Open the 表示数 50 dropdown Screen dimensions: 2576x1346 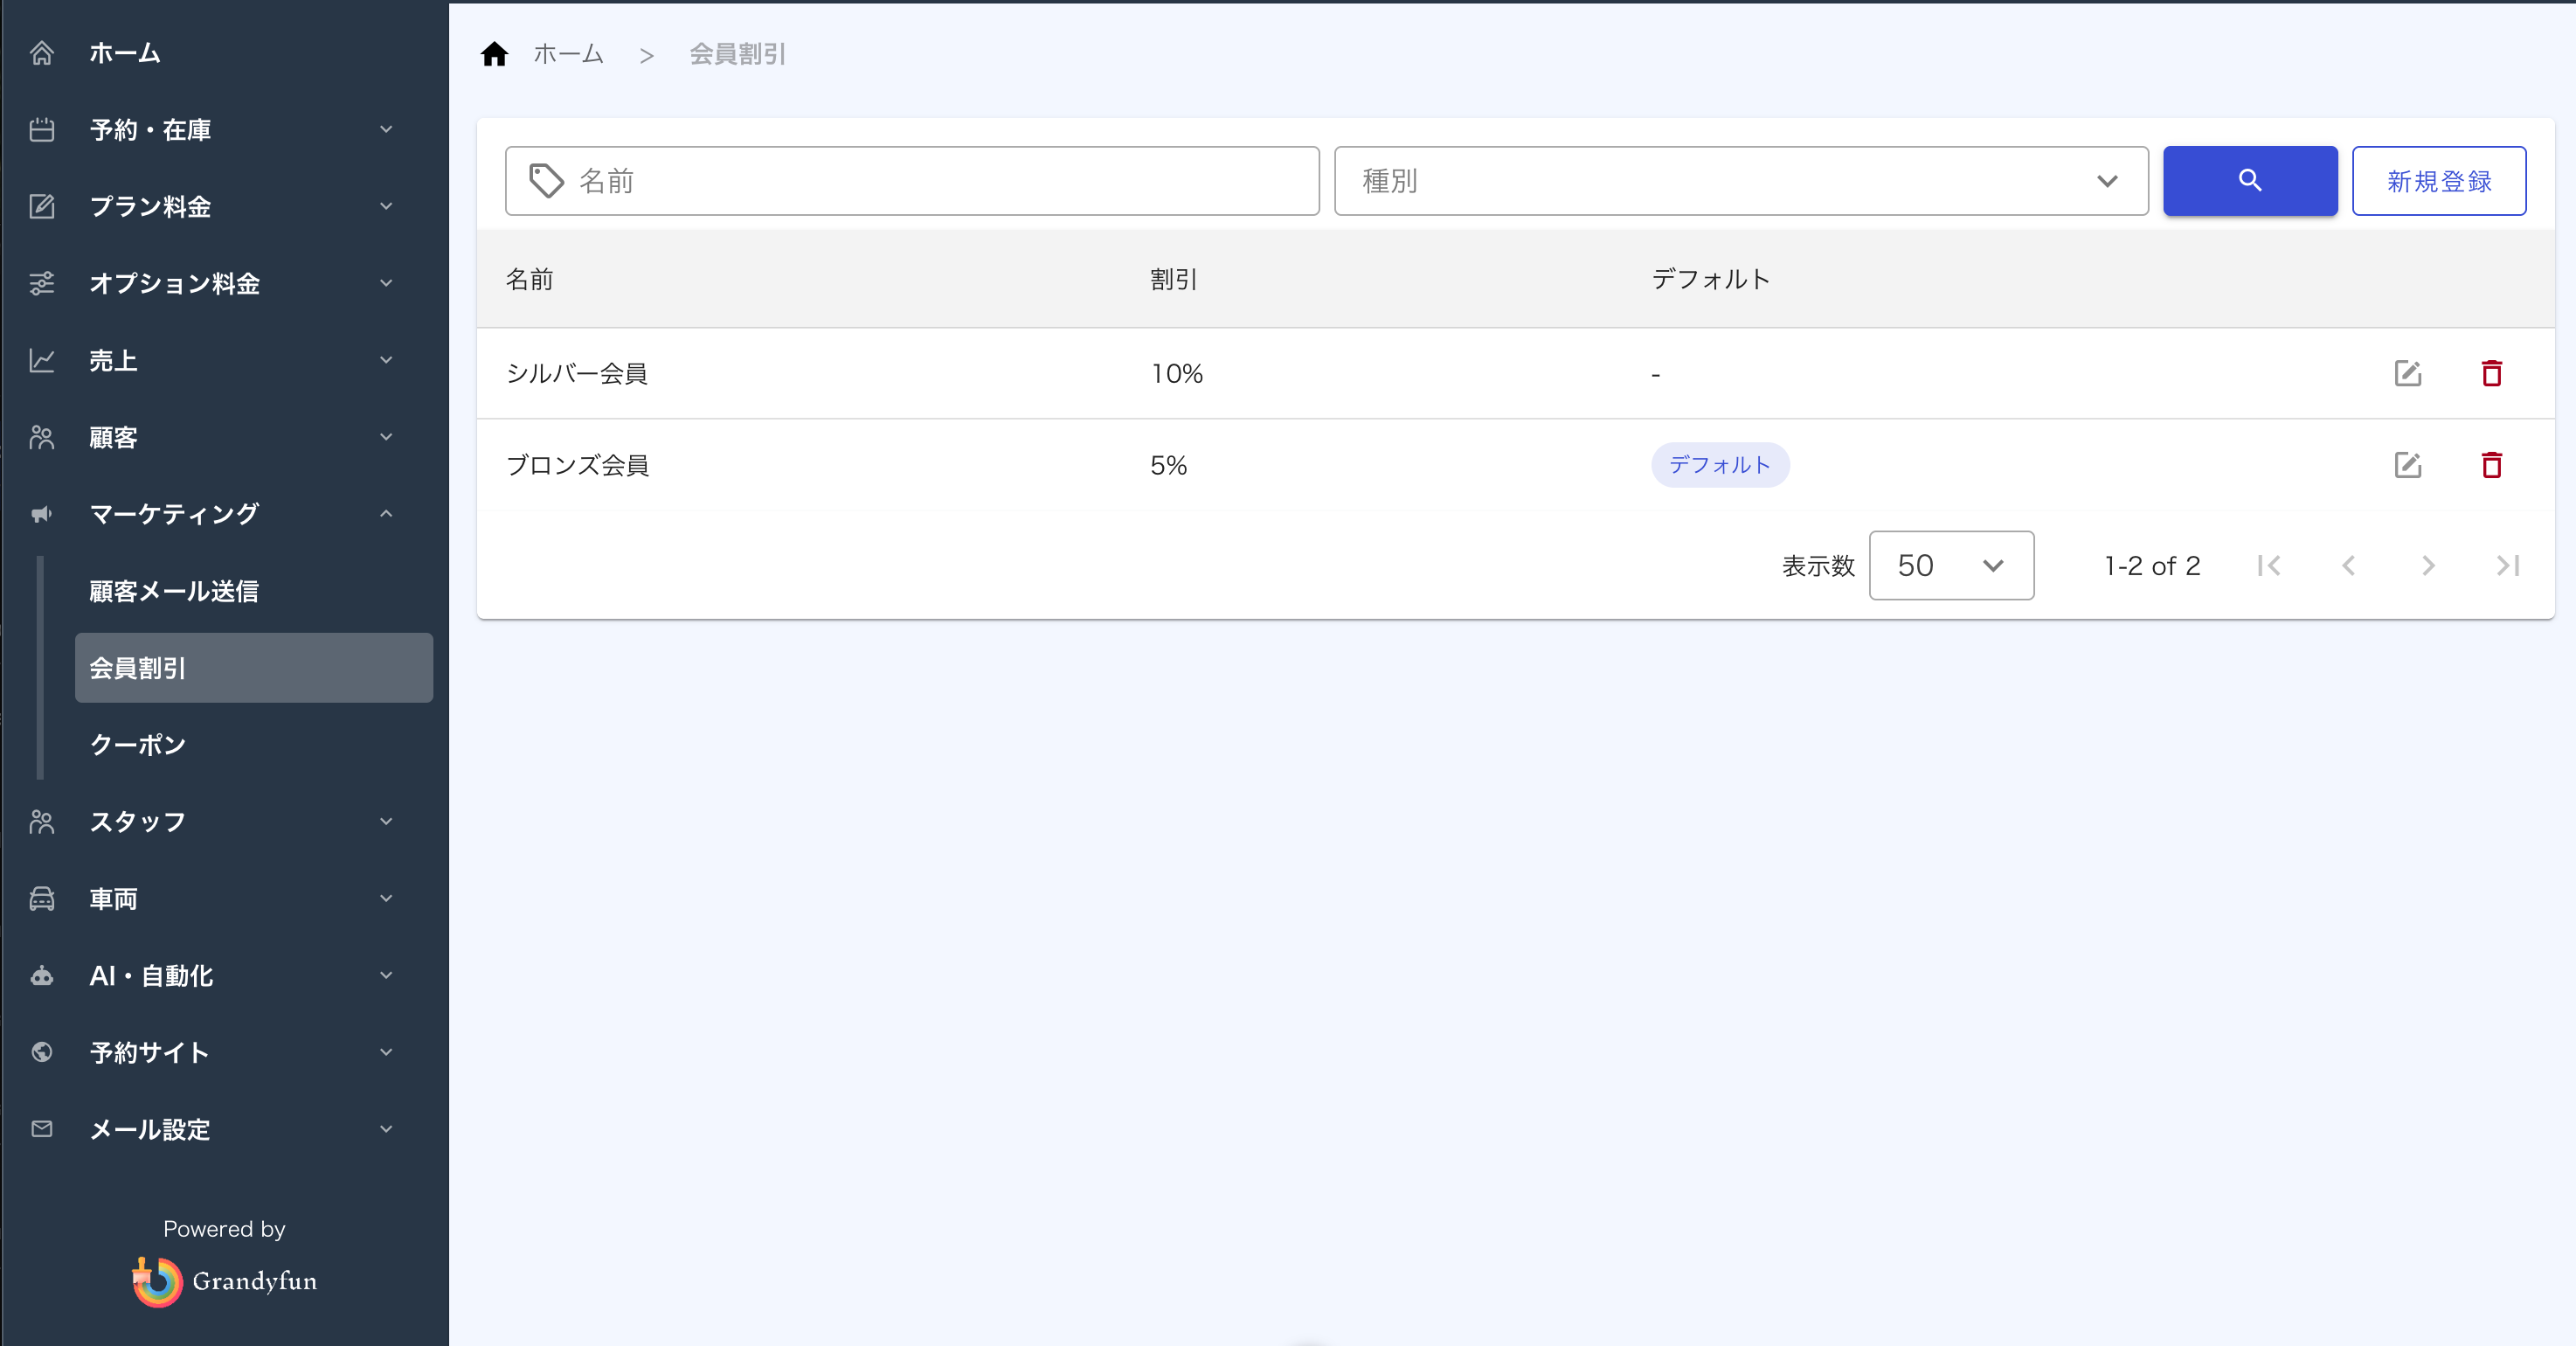tap(1951, 566)
